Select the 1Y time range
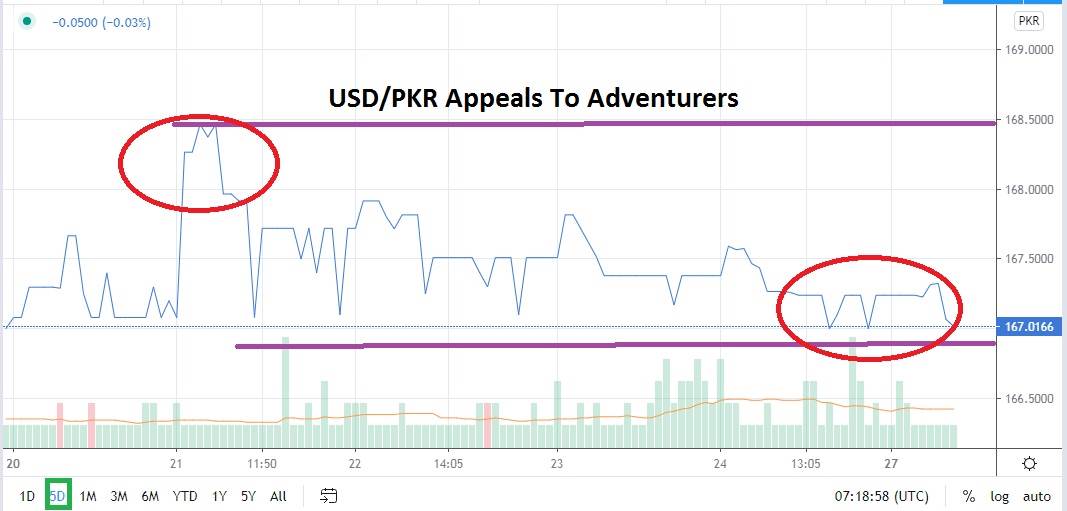The height and width of the screenshot is (511, 1067). (219, 495)
